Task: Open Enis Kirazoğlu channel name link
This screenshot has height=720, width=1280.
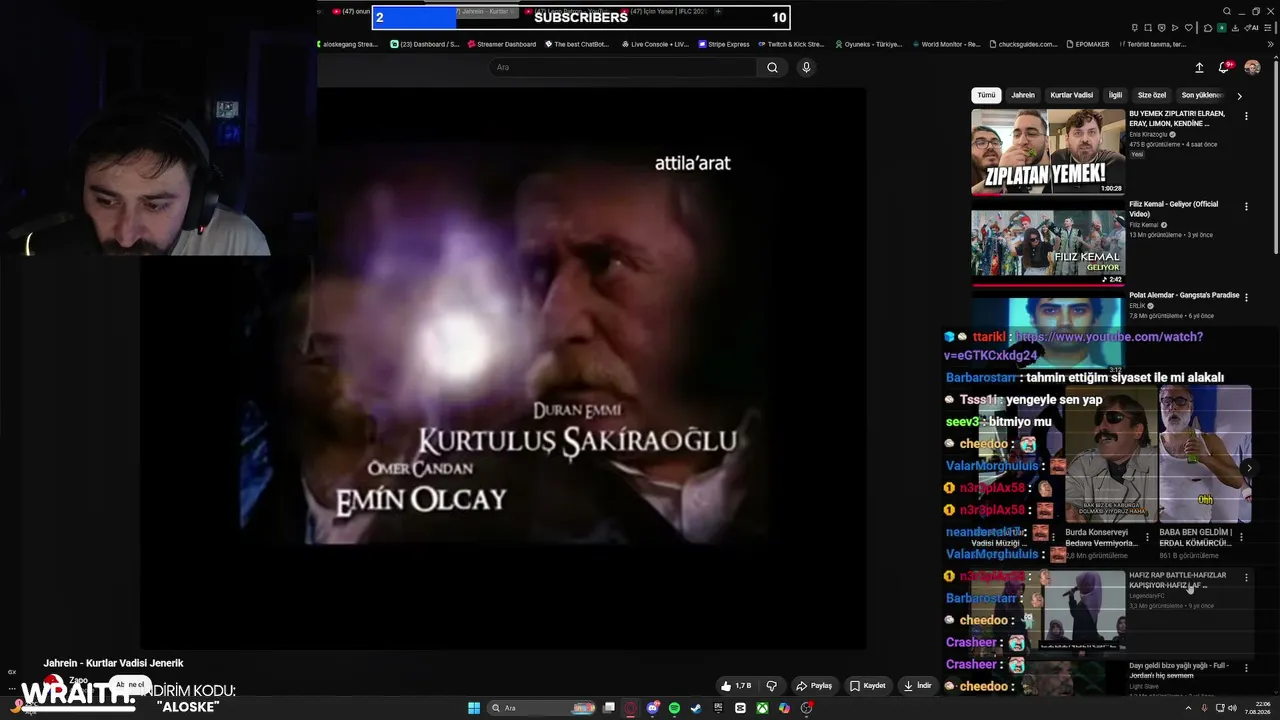Action: (1149, 134)
